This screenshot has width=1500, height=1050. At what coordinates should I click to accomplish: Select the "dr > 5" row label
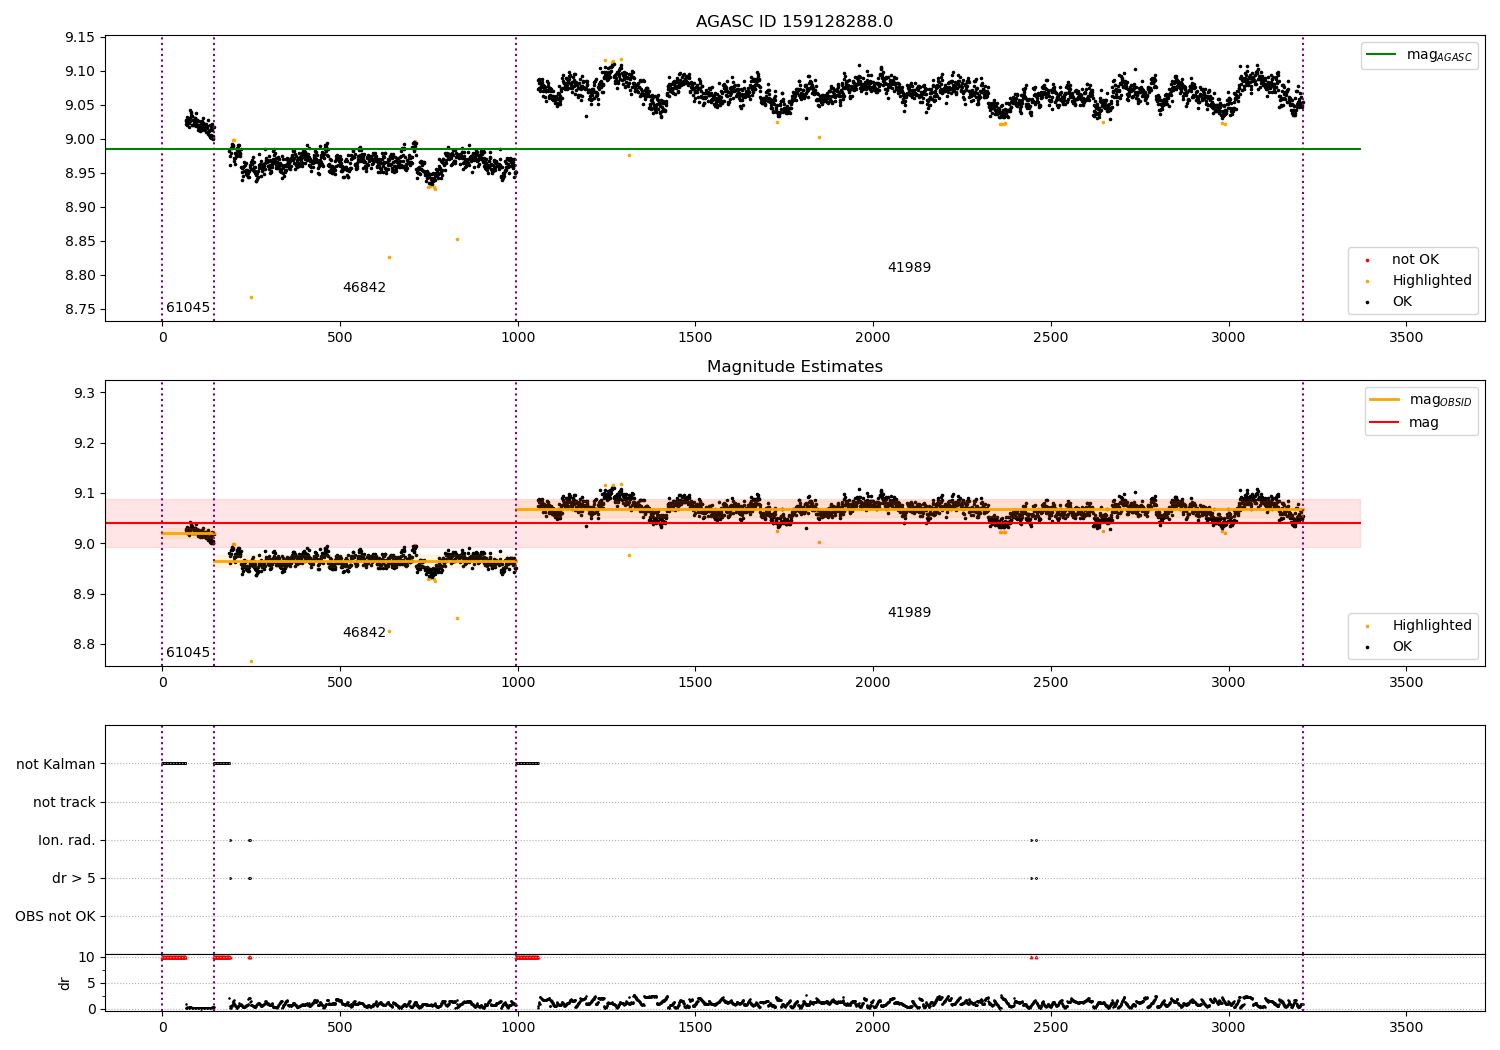pos(74,879)
